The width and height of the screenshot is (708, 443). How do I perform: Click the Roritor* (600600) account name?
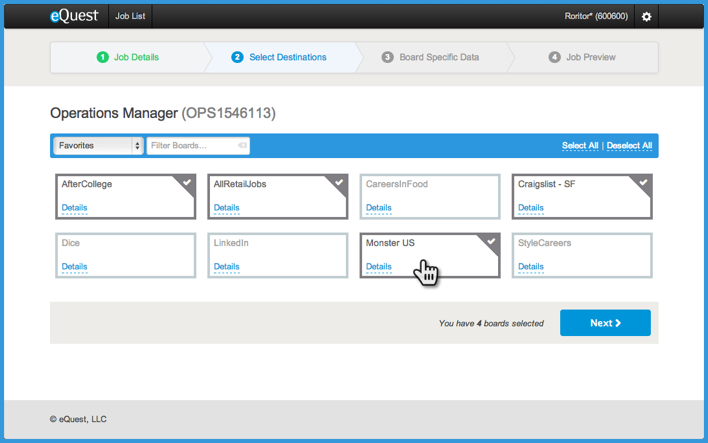(x=596, y=16)
